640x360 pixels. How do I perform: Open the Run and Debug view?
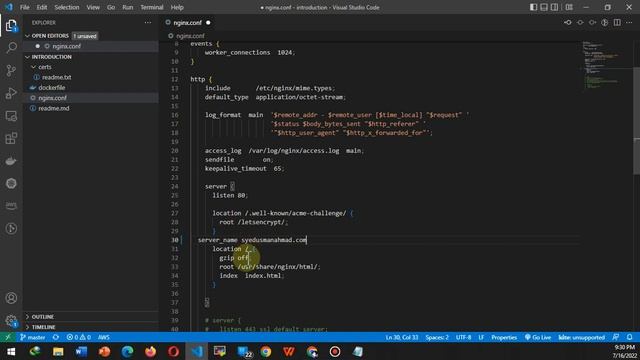11,93
